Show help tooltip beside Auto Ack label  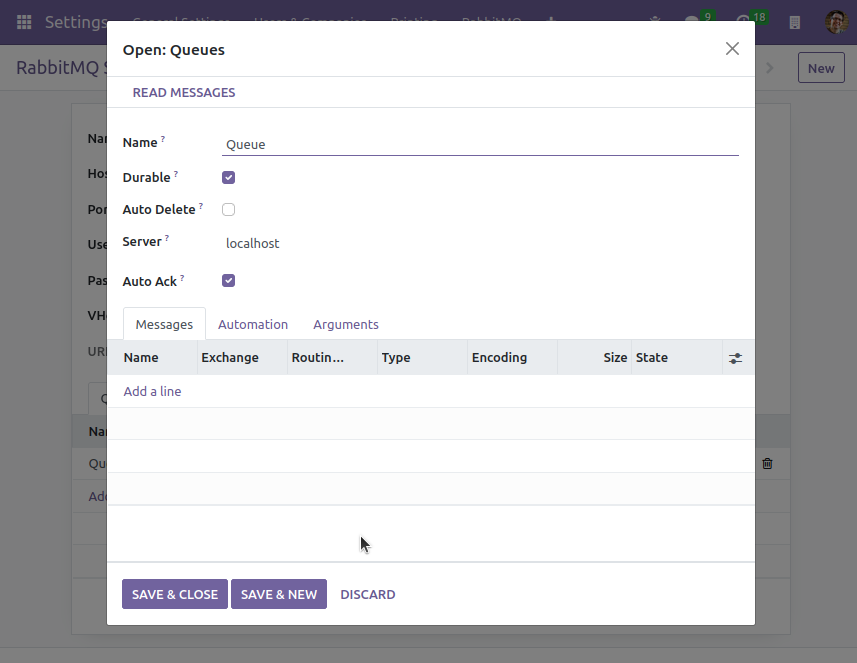182,278
